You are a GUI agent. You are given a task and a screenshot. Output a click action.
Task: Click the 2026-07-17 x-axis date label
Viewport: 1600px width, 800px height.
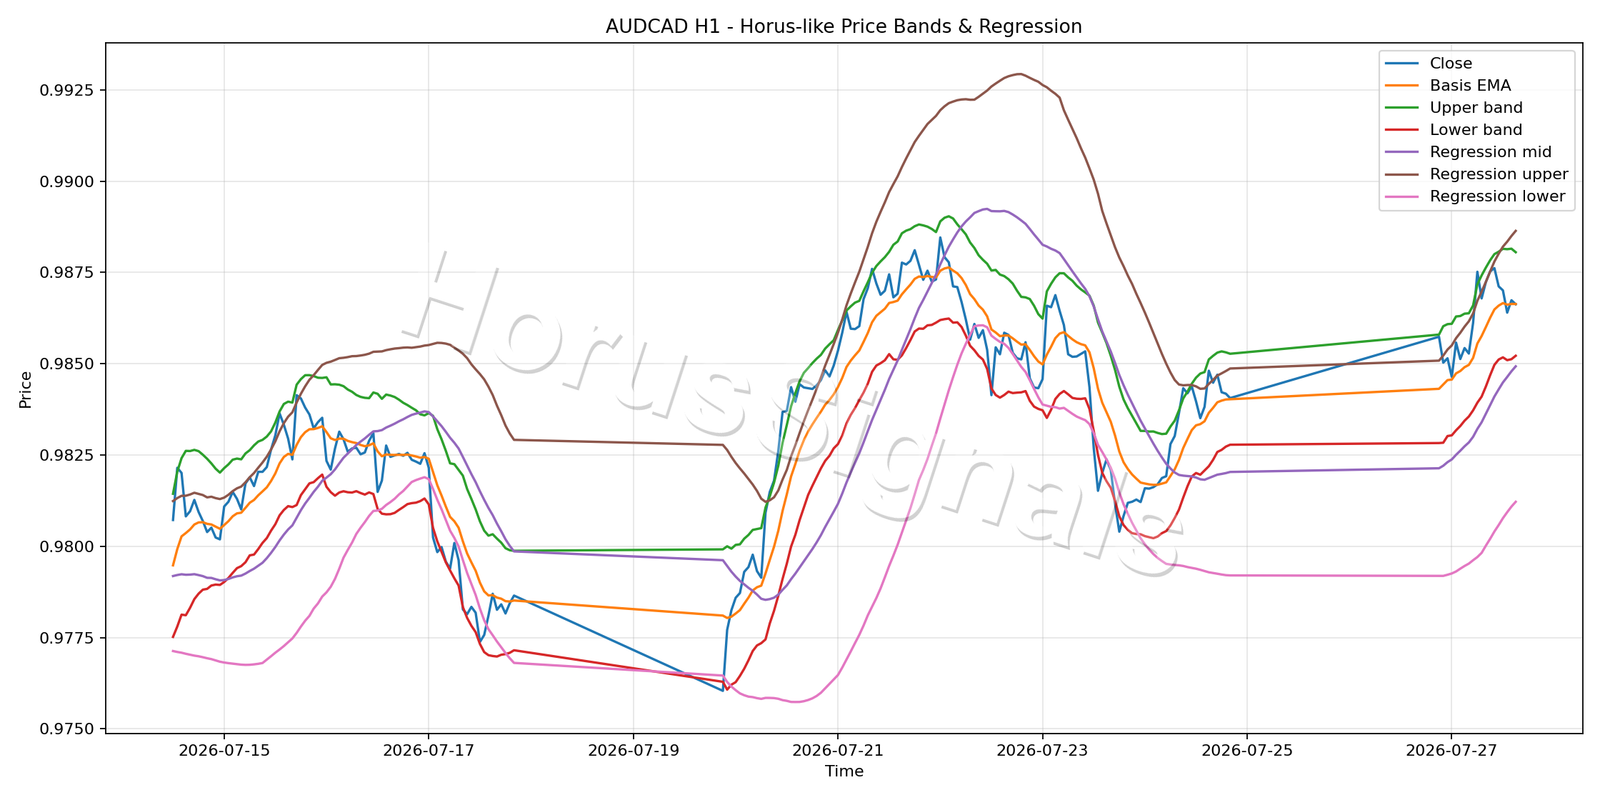[429, 750]
